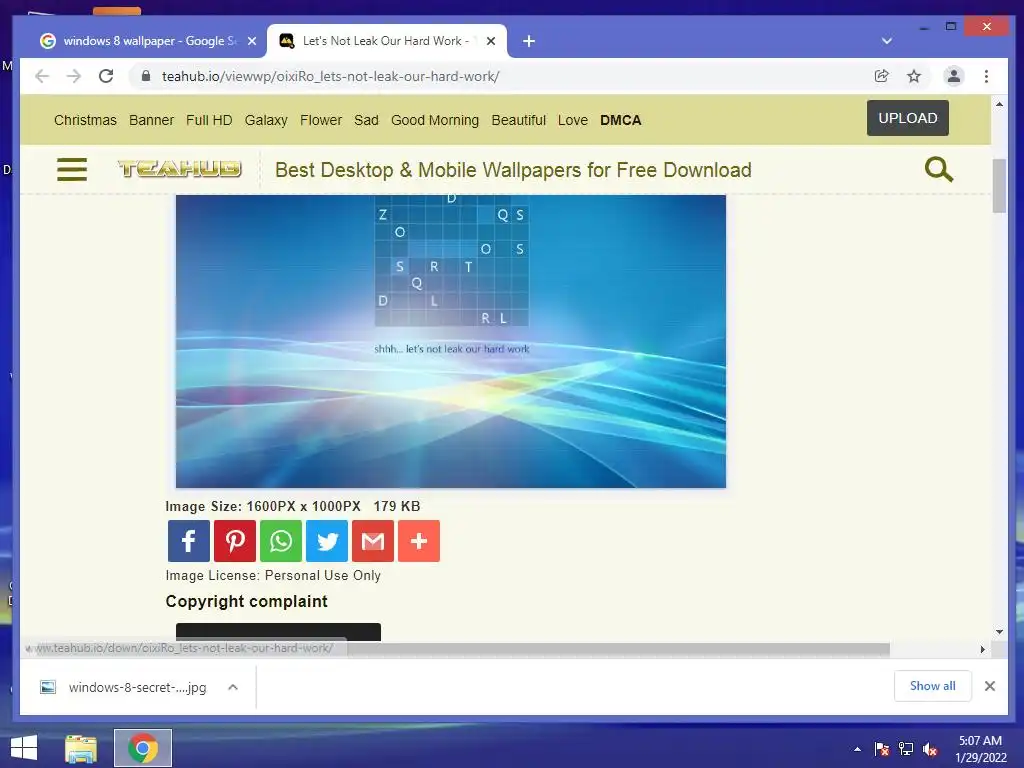Share on Pinterest
This screenshot has width=1024, height=768.
click(235, 541)
